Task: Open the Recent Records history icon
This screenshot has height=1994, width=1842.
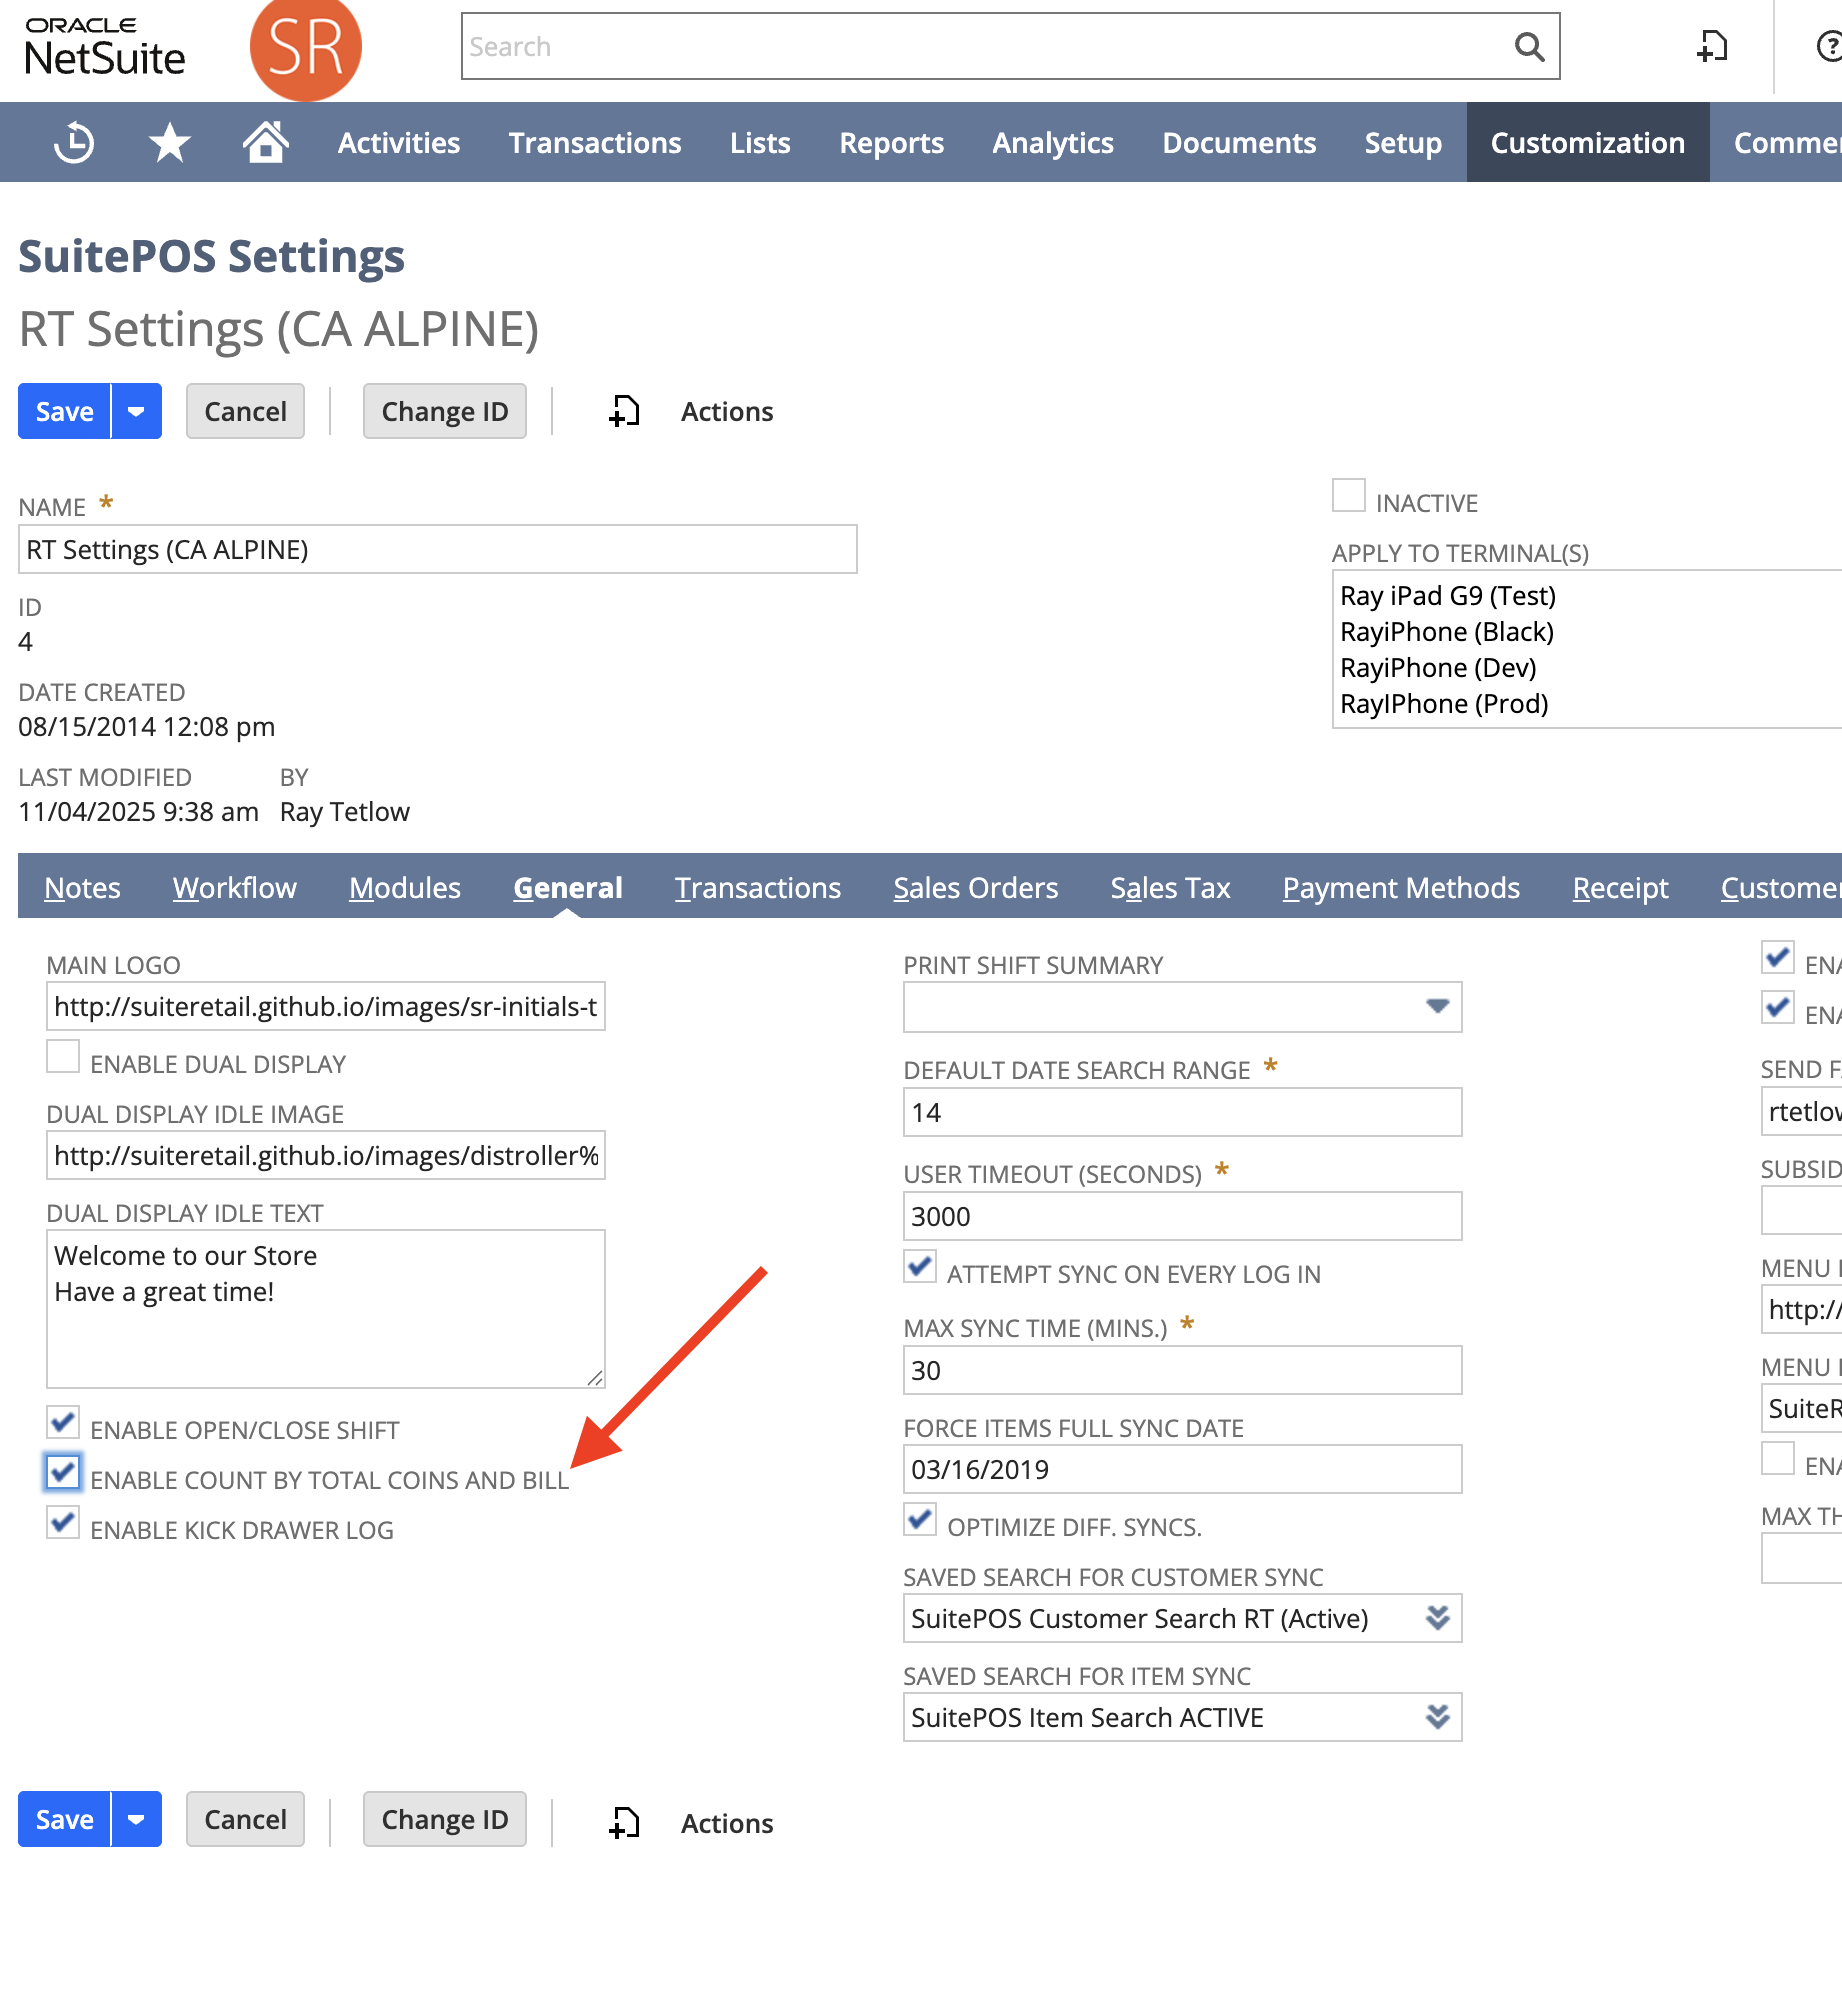Action: point(74,143)
